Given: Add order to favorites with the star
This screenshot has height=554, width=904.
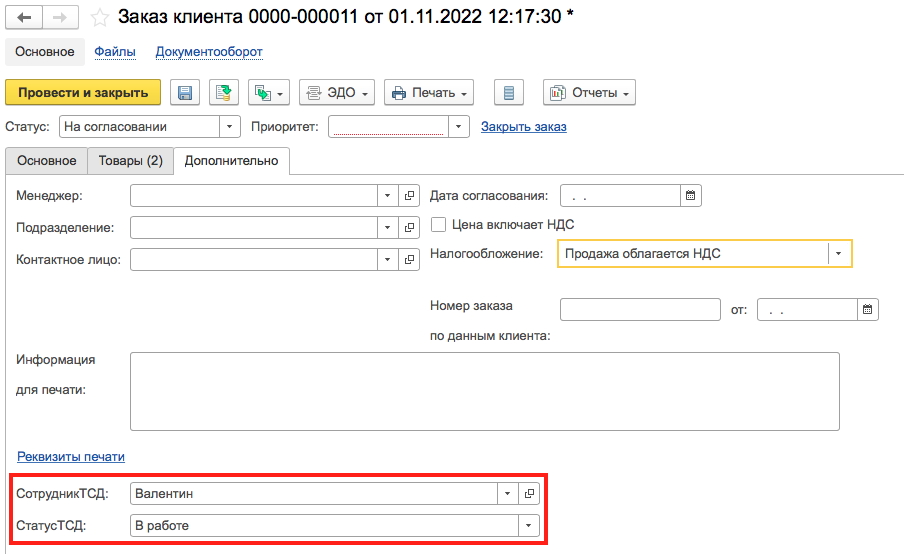Looking at the screenshot, I should 100,17.
